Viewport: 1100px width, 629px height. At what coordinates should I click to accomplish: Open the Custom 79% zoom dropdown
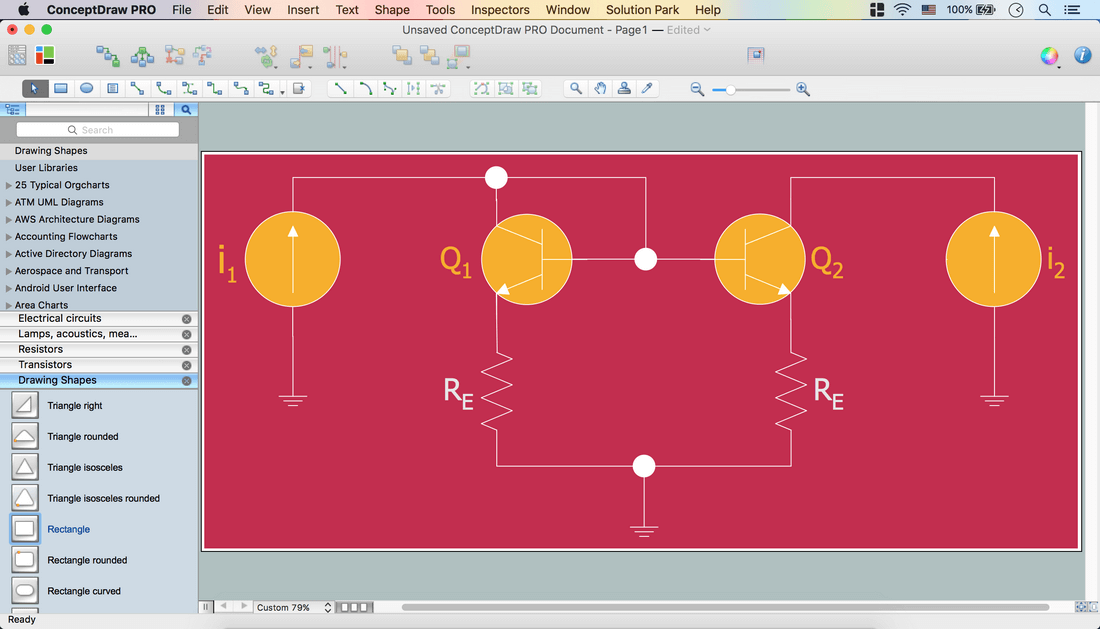tap(294, 607)
